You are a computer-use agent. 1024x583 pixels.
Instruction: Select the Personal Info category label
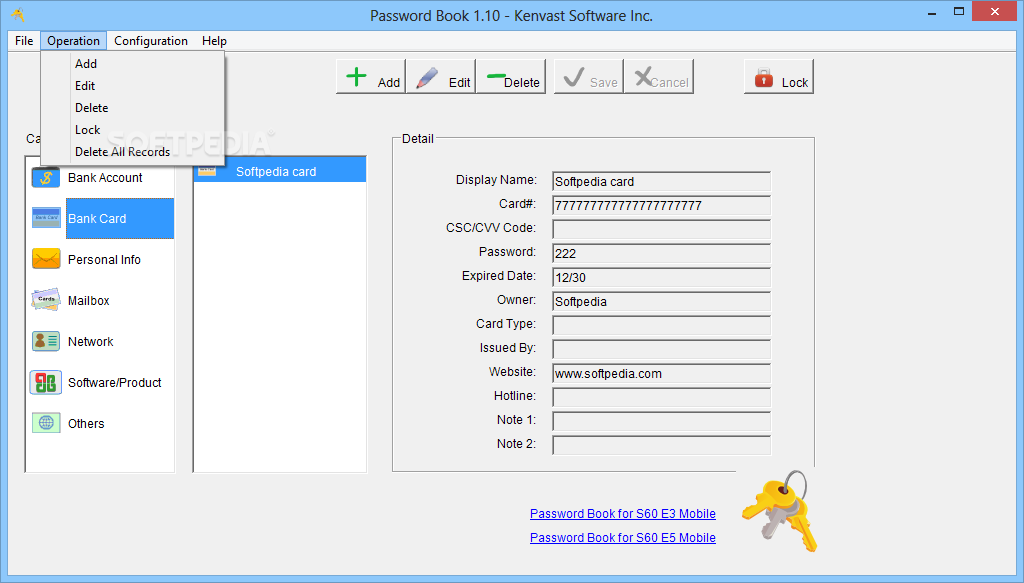coord(104,260)
